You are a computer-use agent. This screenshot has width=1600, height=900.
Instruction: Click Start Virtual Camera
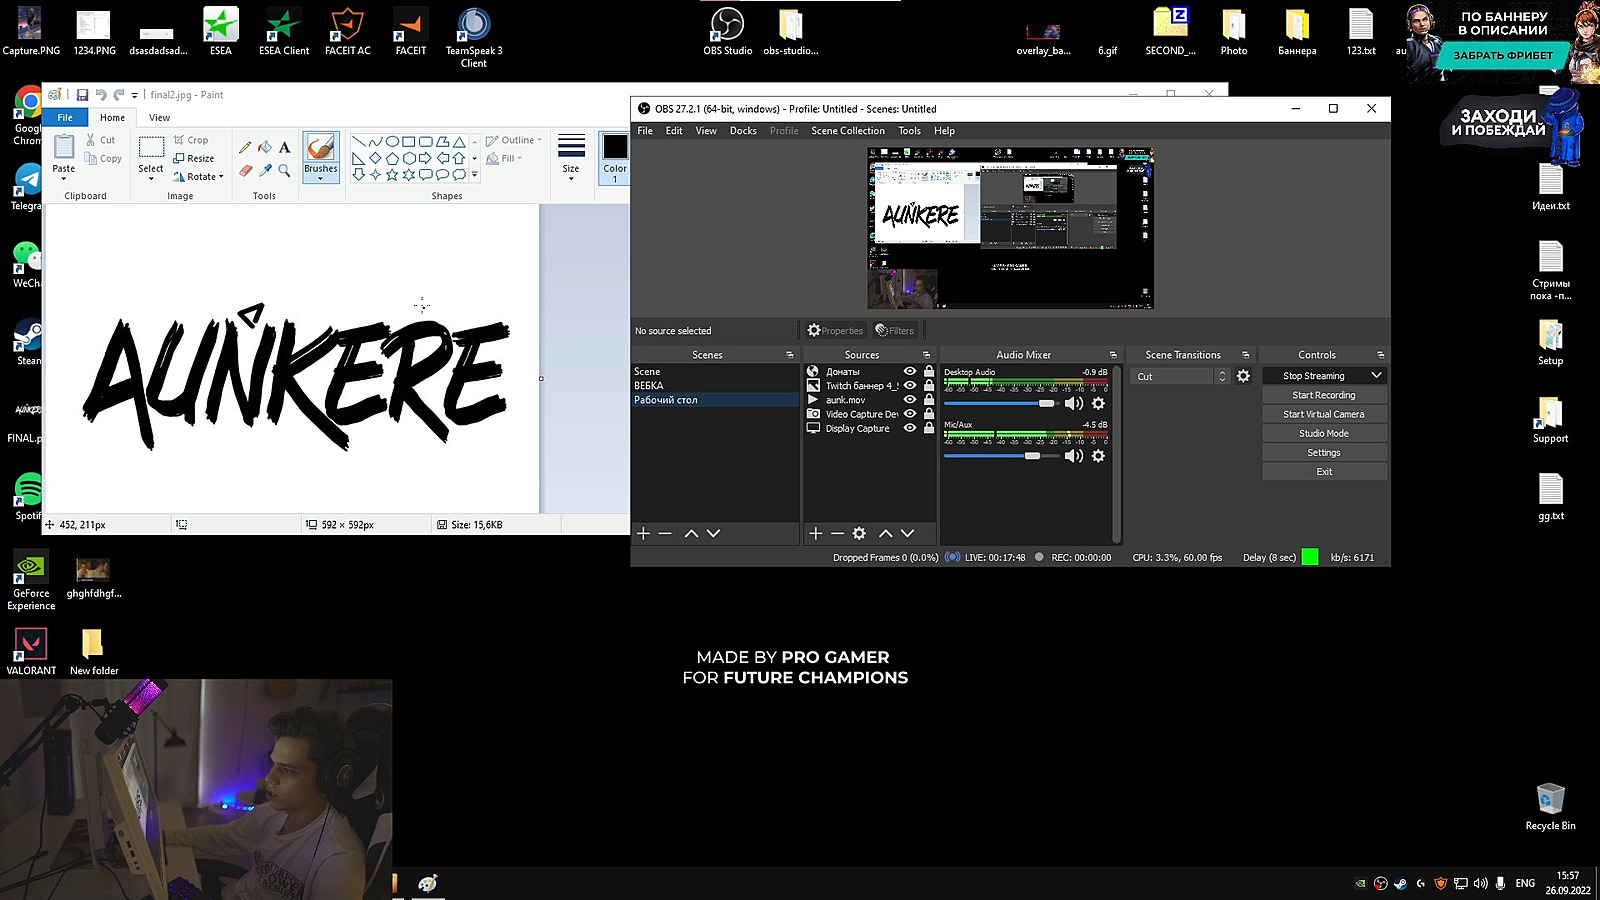[x=1324, y=414]
